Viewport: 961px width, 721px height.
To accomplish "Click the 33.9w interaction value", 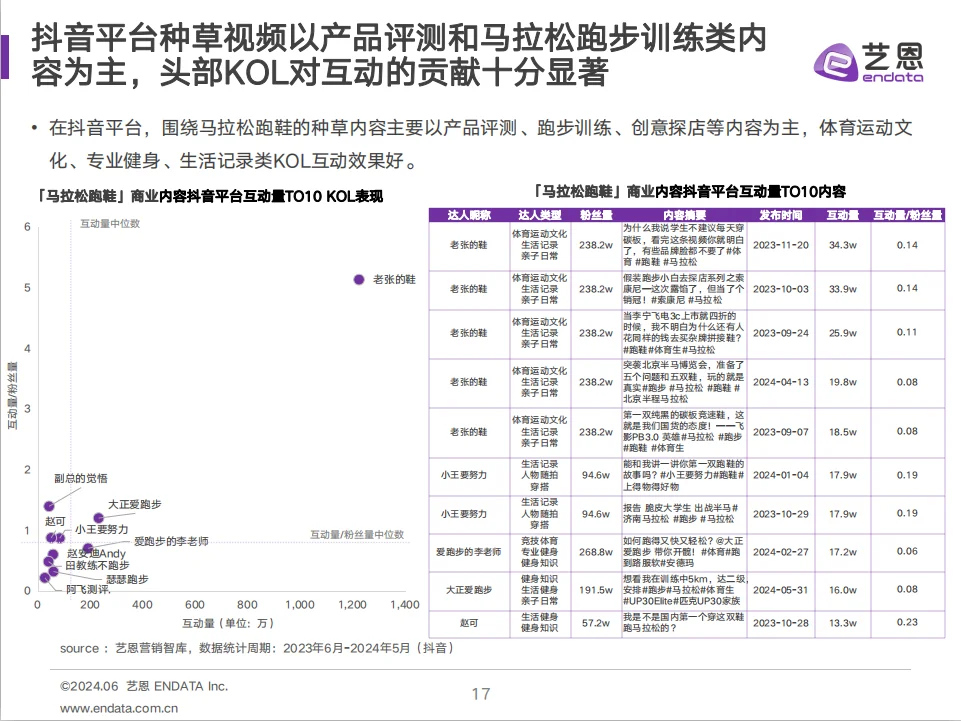I will pyautogui.click(x=843, y=289).
